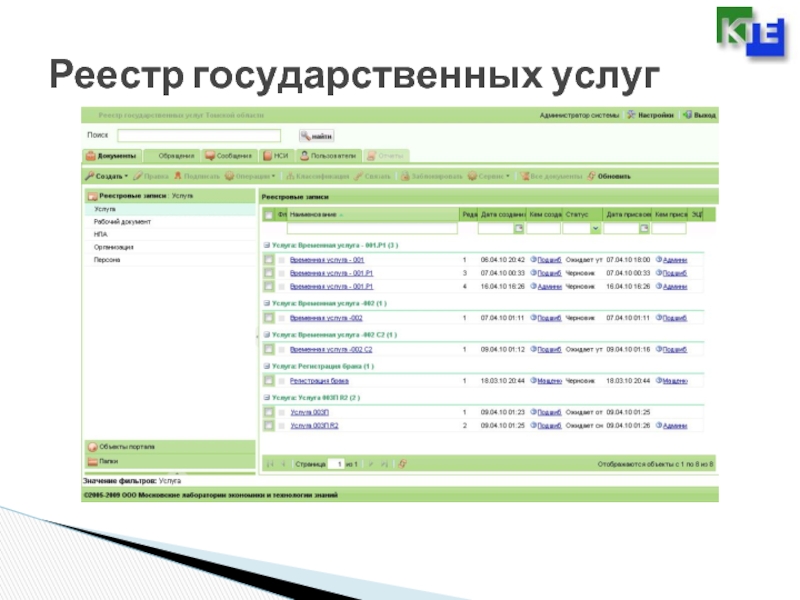Click the Найти search button
Image resolution: width=800 pixels, height=600 pixels.
pyautogui.click(x=316, y=136)
